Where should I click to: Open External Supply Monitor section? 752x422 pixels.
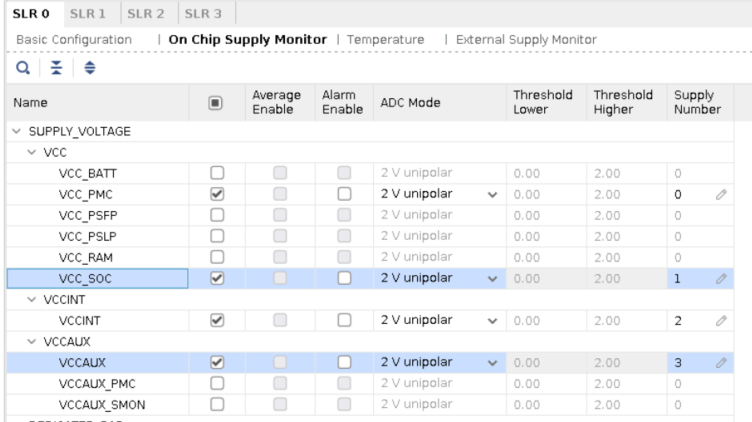pyautogui.click(x=526, y=38)
